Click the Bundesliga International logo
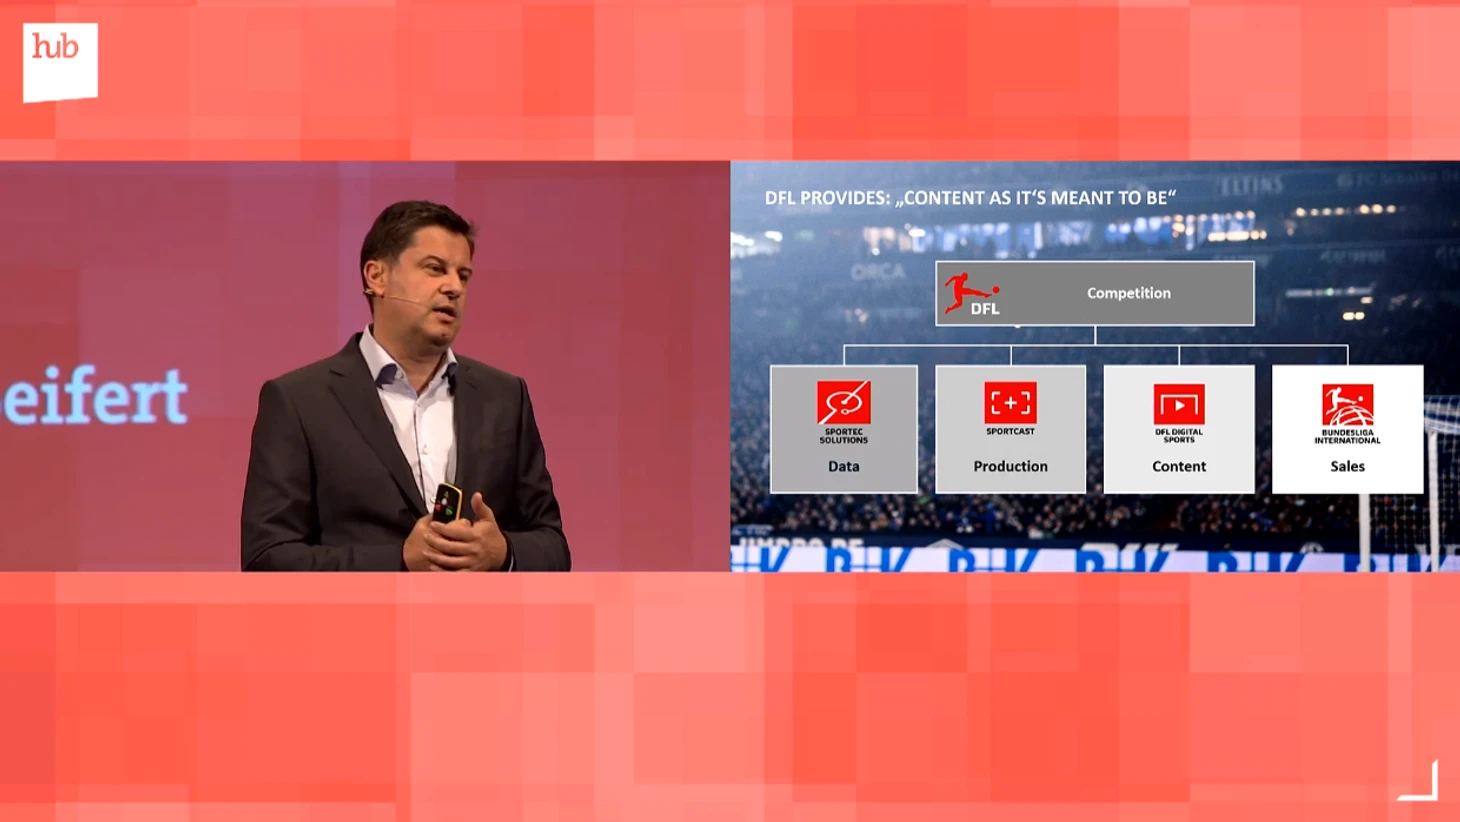 tap(1347, 405)
